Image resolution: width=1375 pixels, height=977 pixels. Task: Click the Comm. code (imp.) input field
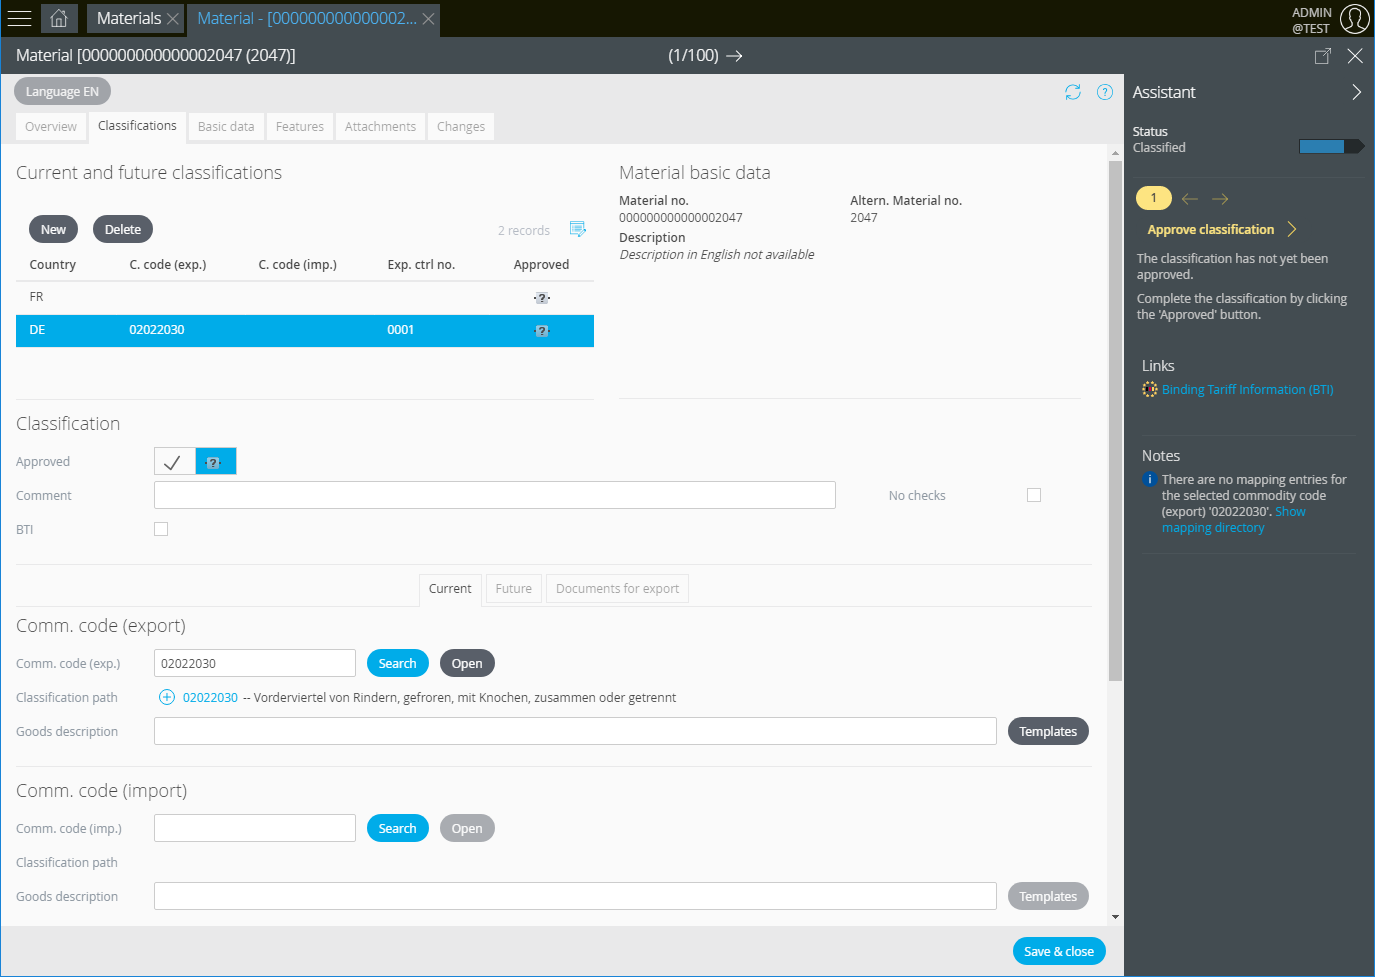pos(255,828)
